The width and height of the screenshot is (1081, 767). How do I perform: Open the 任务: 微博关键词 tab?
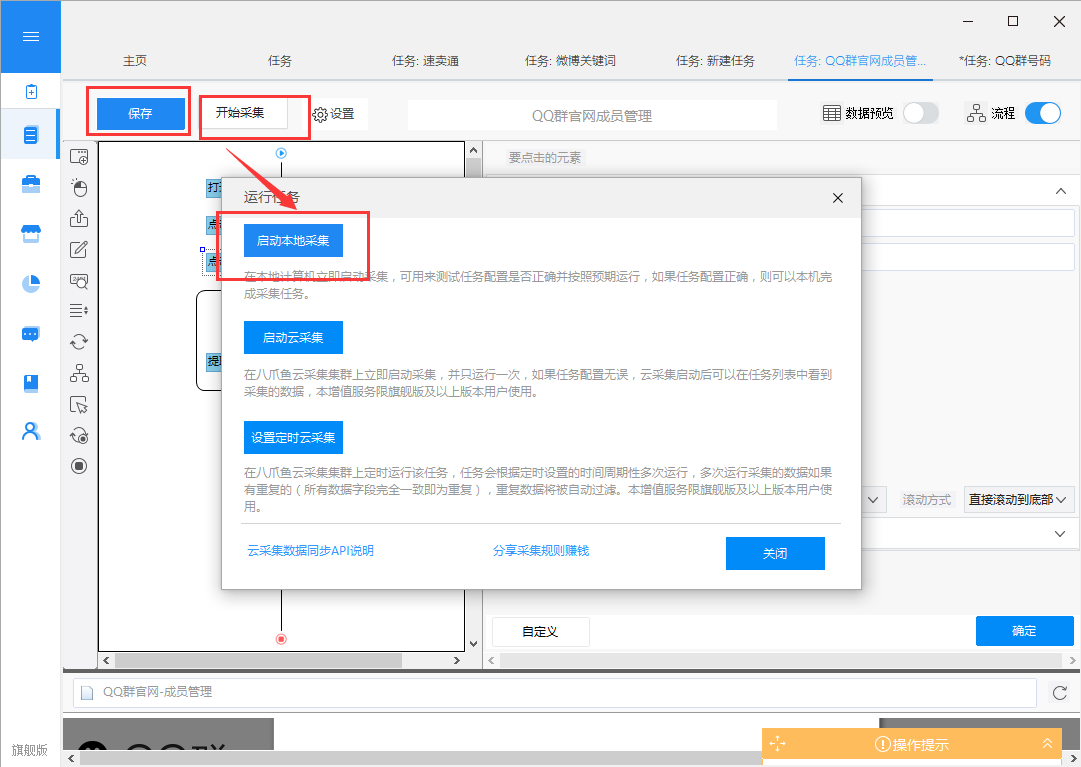[x=570, y=61]
